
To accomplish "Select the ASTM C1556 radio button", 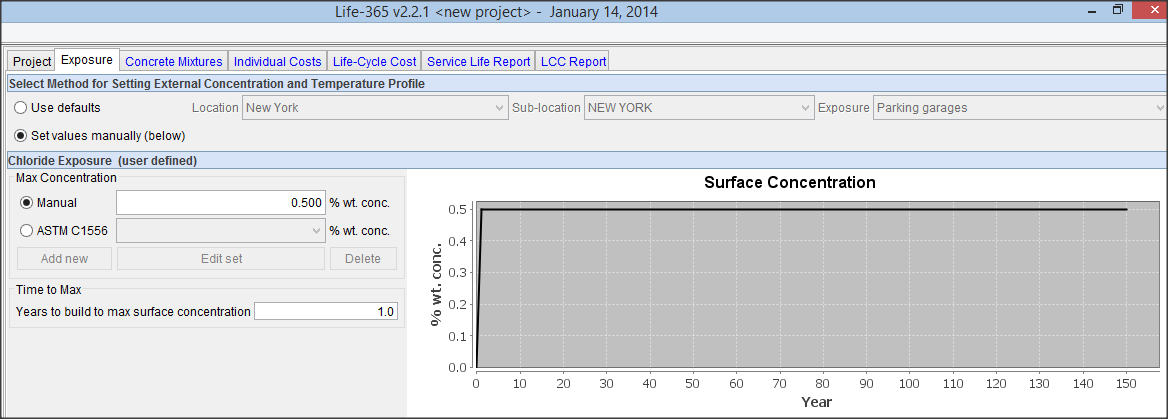I will [x=27, y=231].
